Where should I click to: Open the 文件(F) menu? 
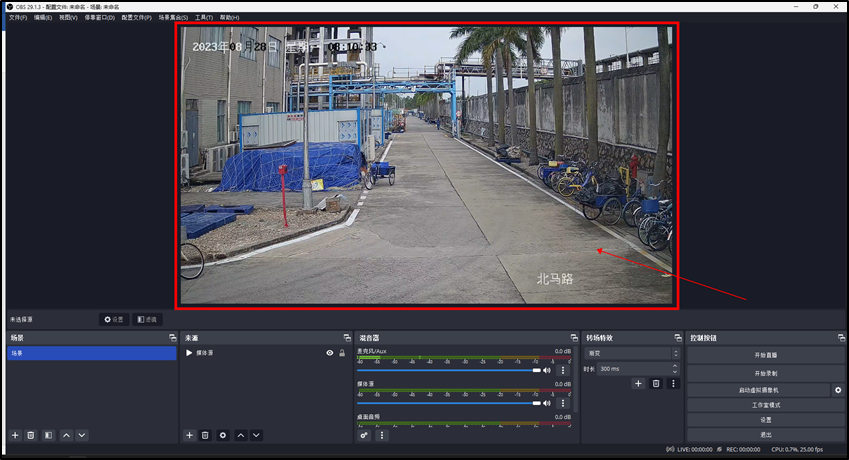(18, 17)
